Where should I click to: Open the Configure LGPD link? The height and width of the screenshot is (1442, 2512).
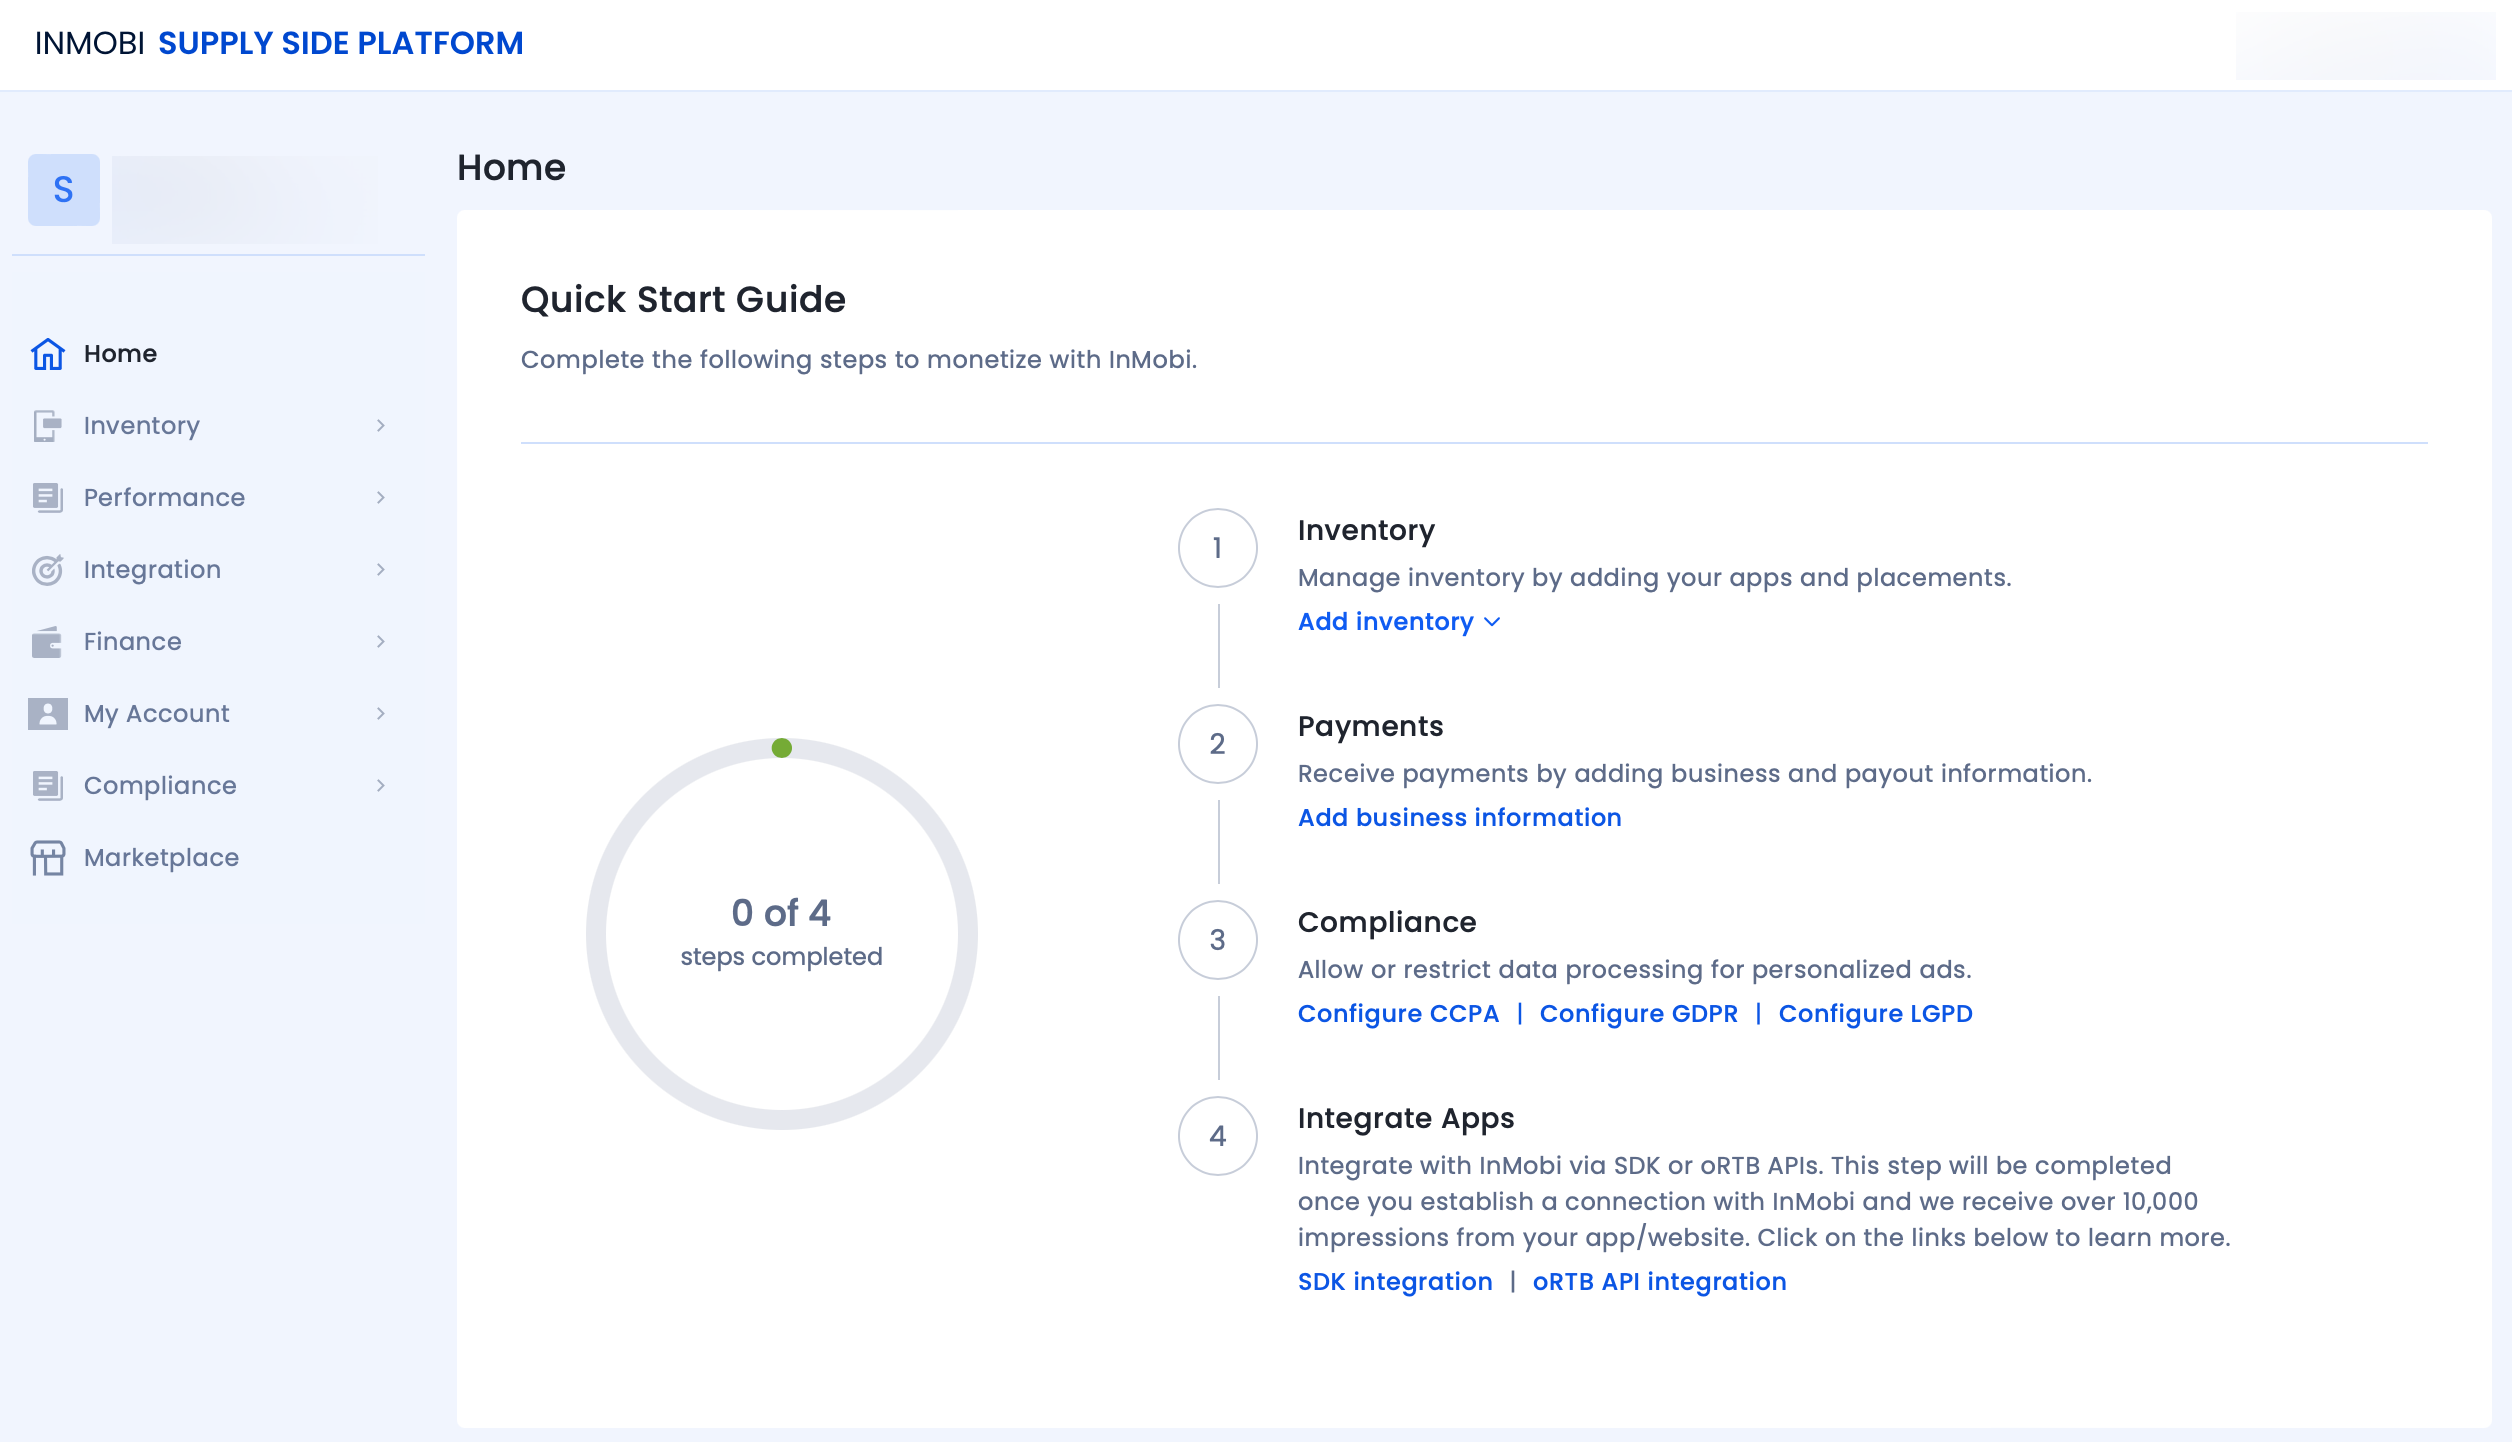click(1875, 1014)
